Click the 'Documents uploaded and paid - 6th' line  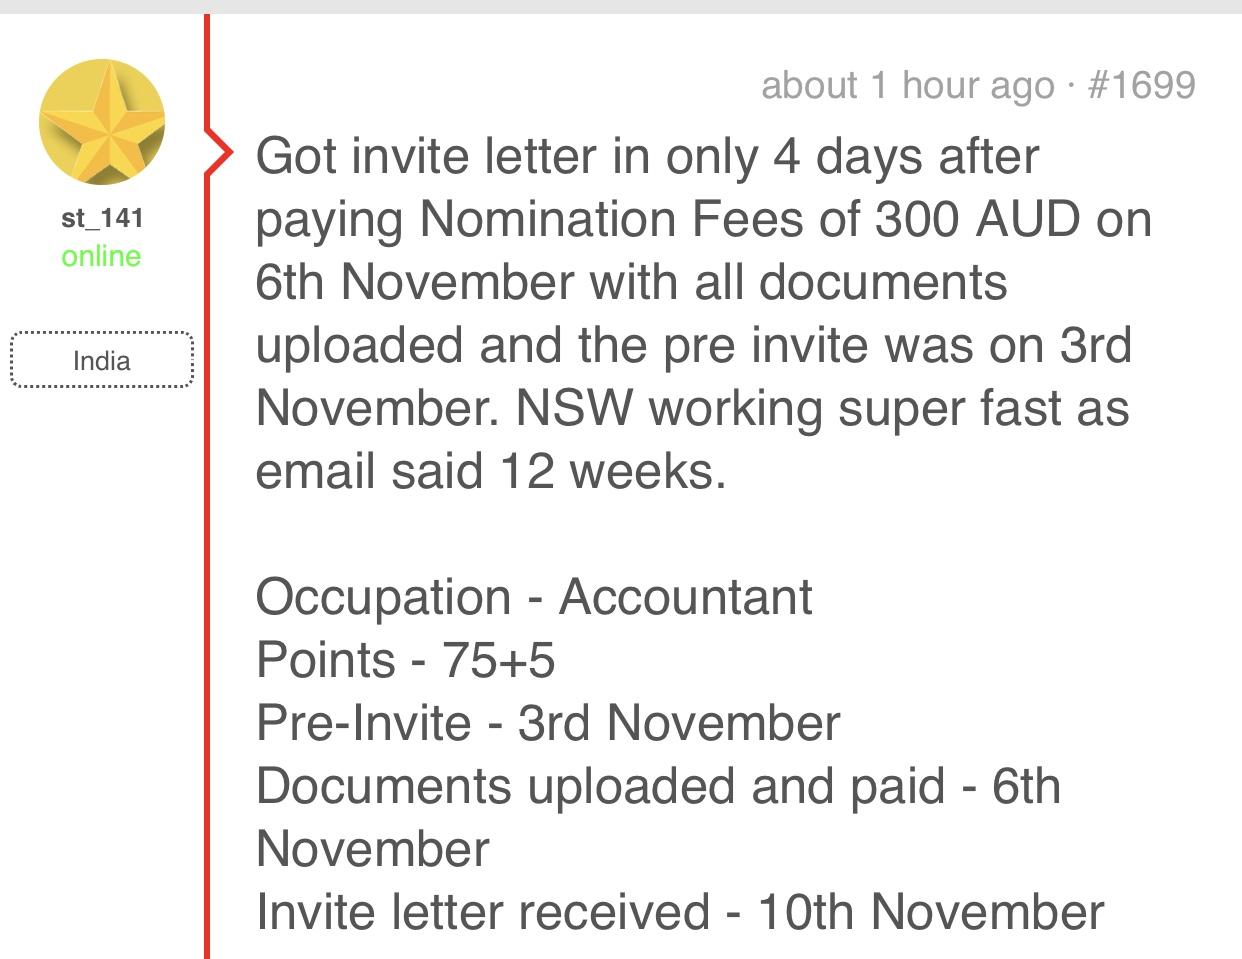(x=657, y=786)
